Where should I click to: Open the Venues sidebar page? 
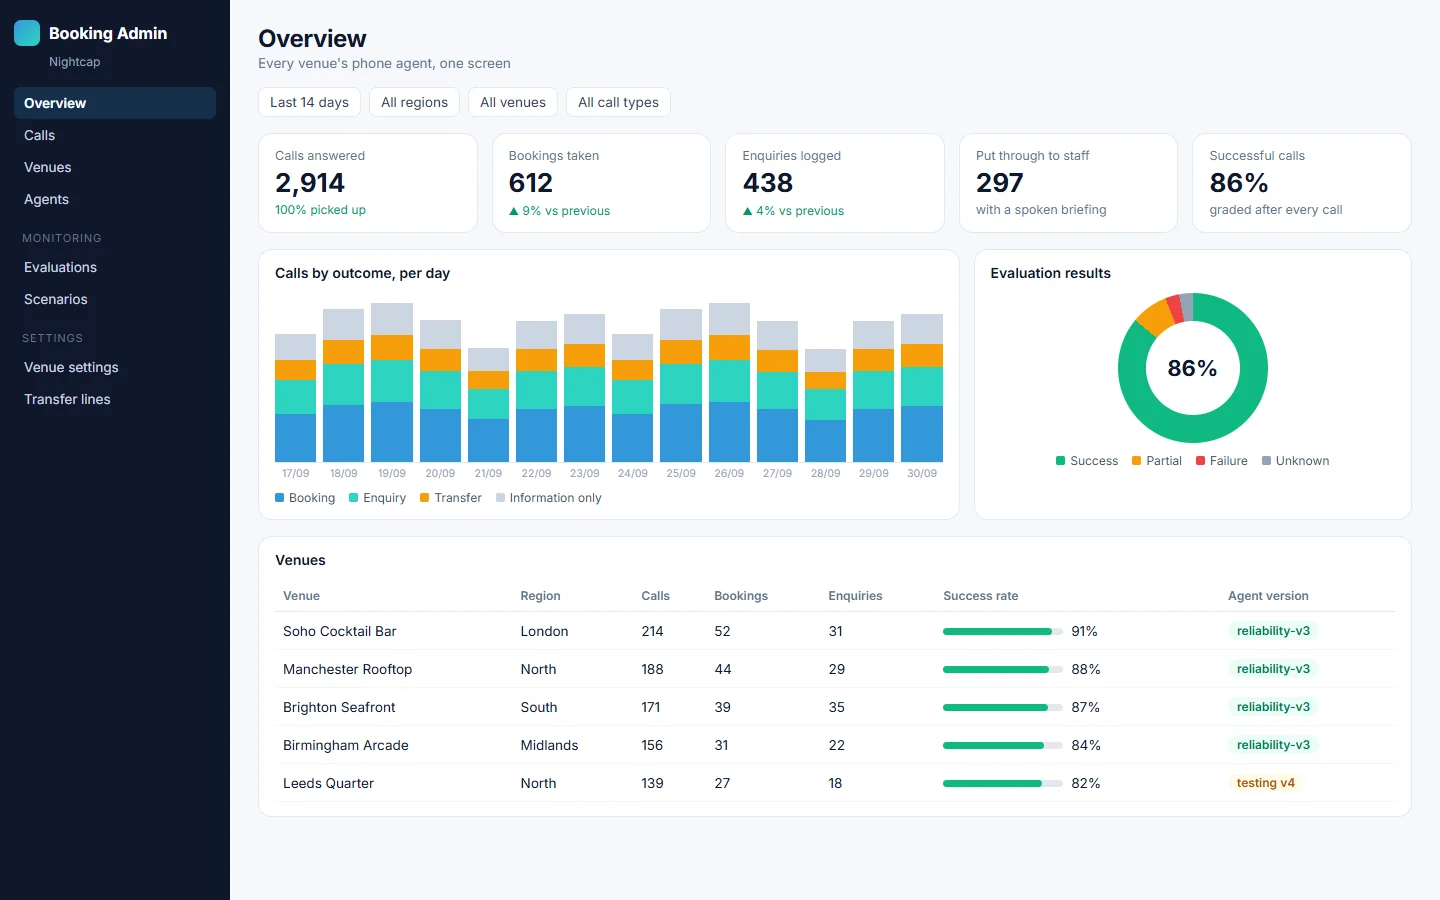115,167
